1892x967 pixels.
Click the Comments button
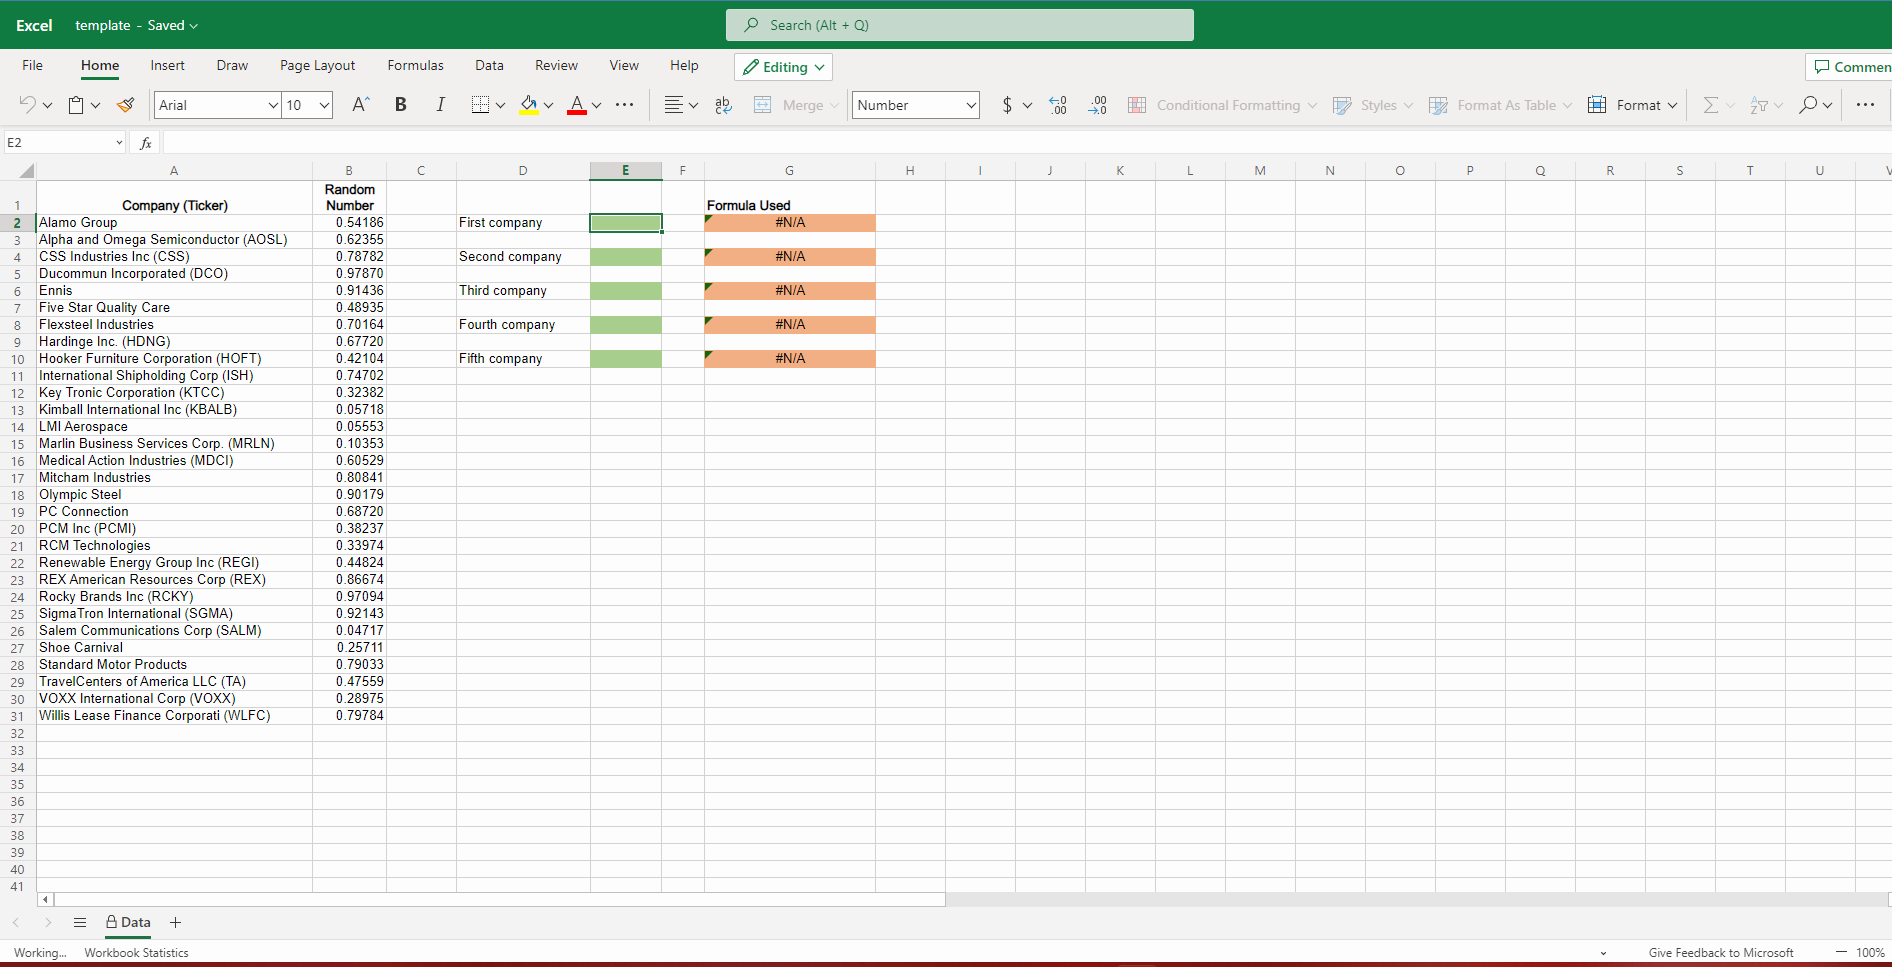coord(1850,67)
